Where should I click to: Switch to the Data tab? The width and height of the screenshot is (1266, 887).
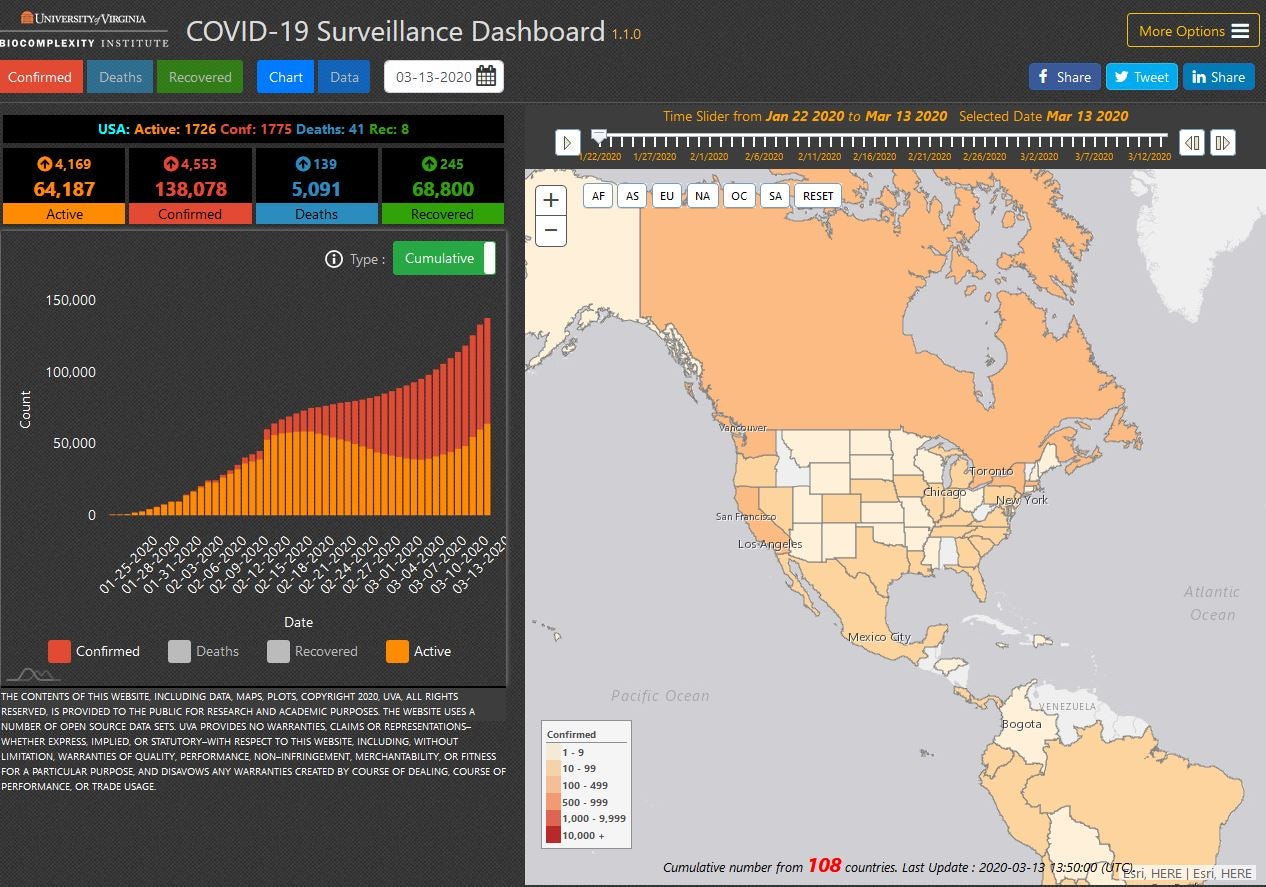(344, 76)
